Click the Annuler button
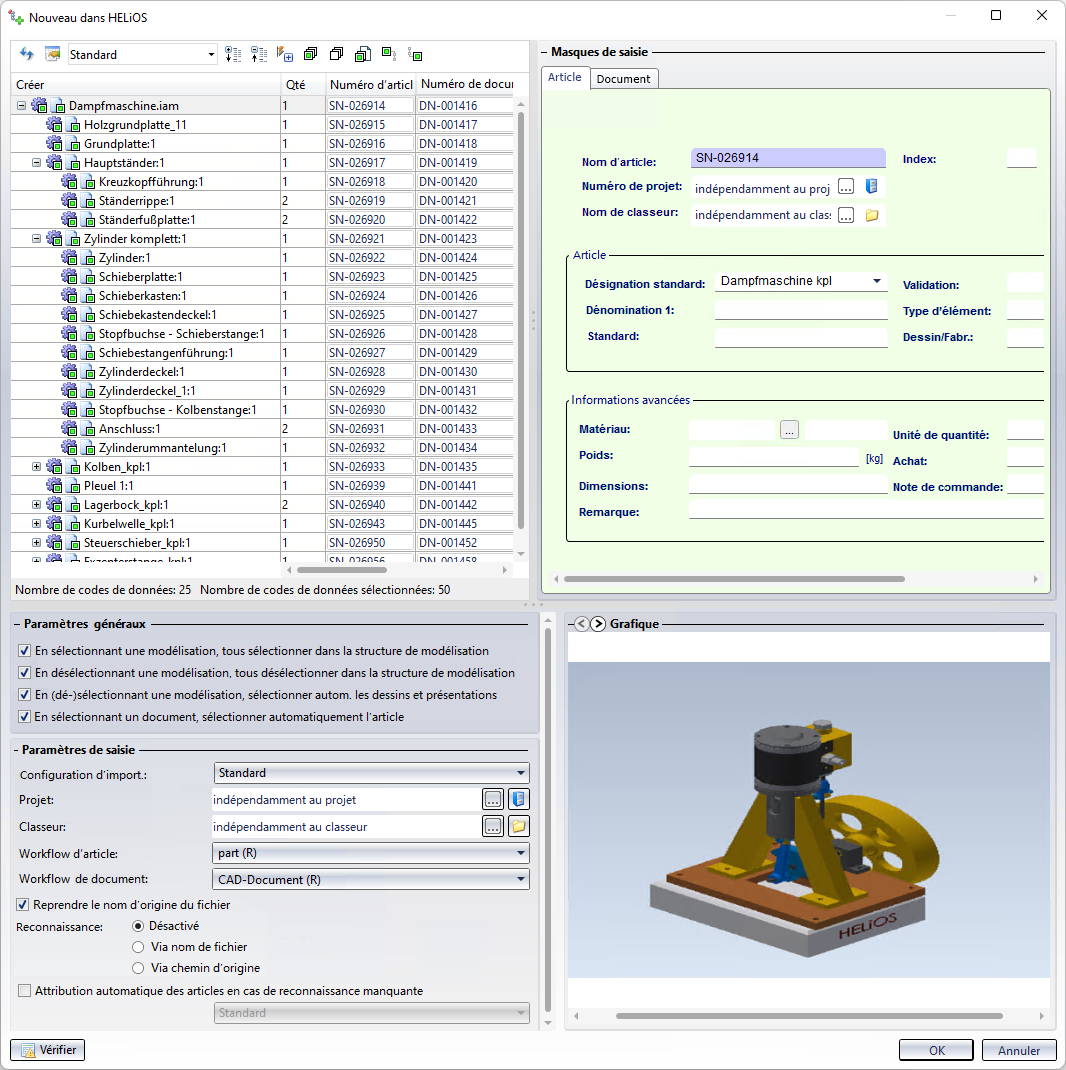 click(1019, 1050)
